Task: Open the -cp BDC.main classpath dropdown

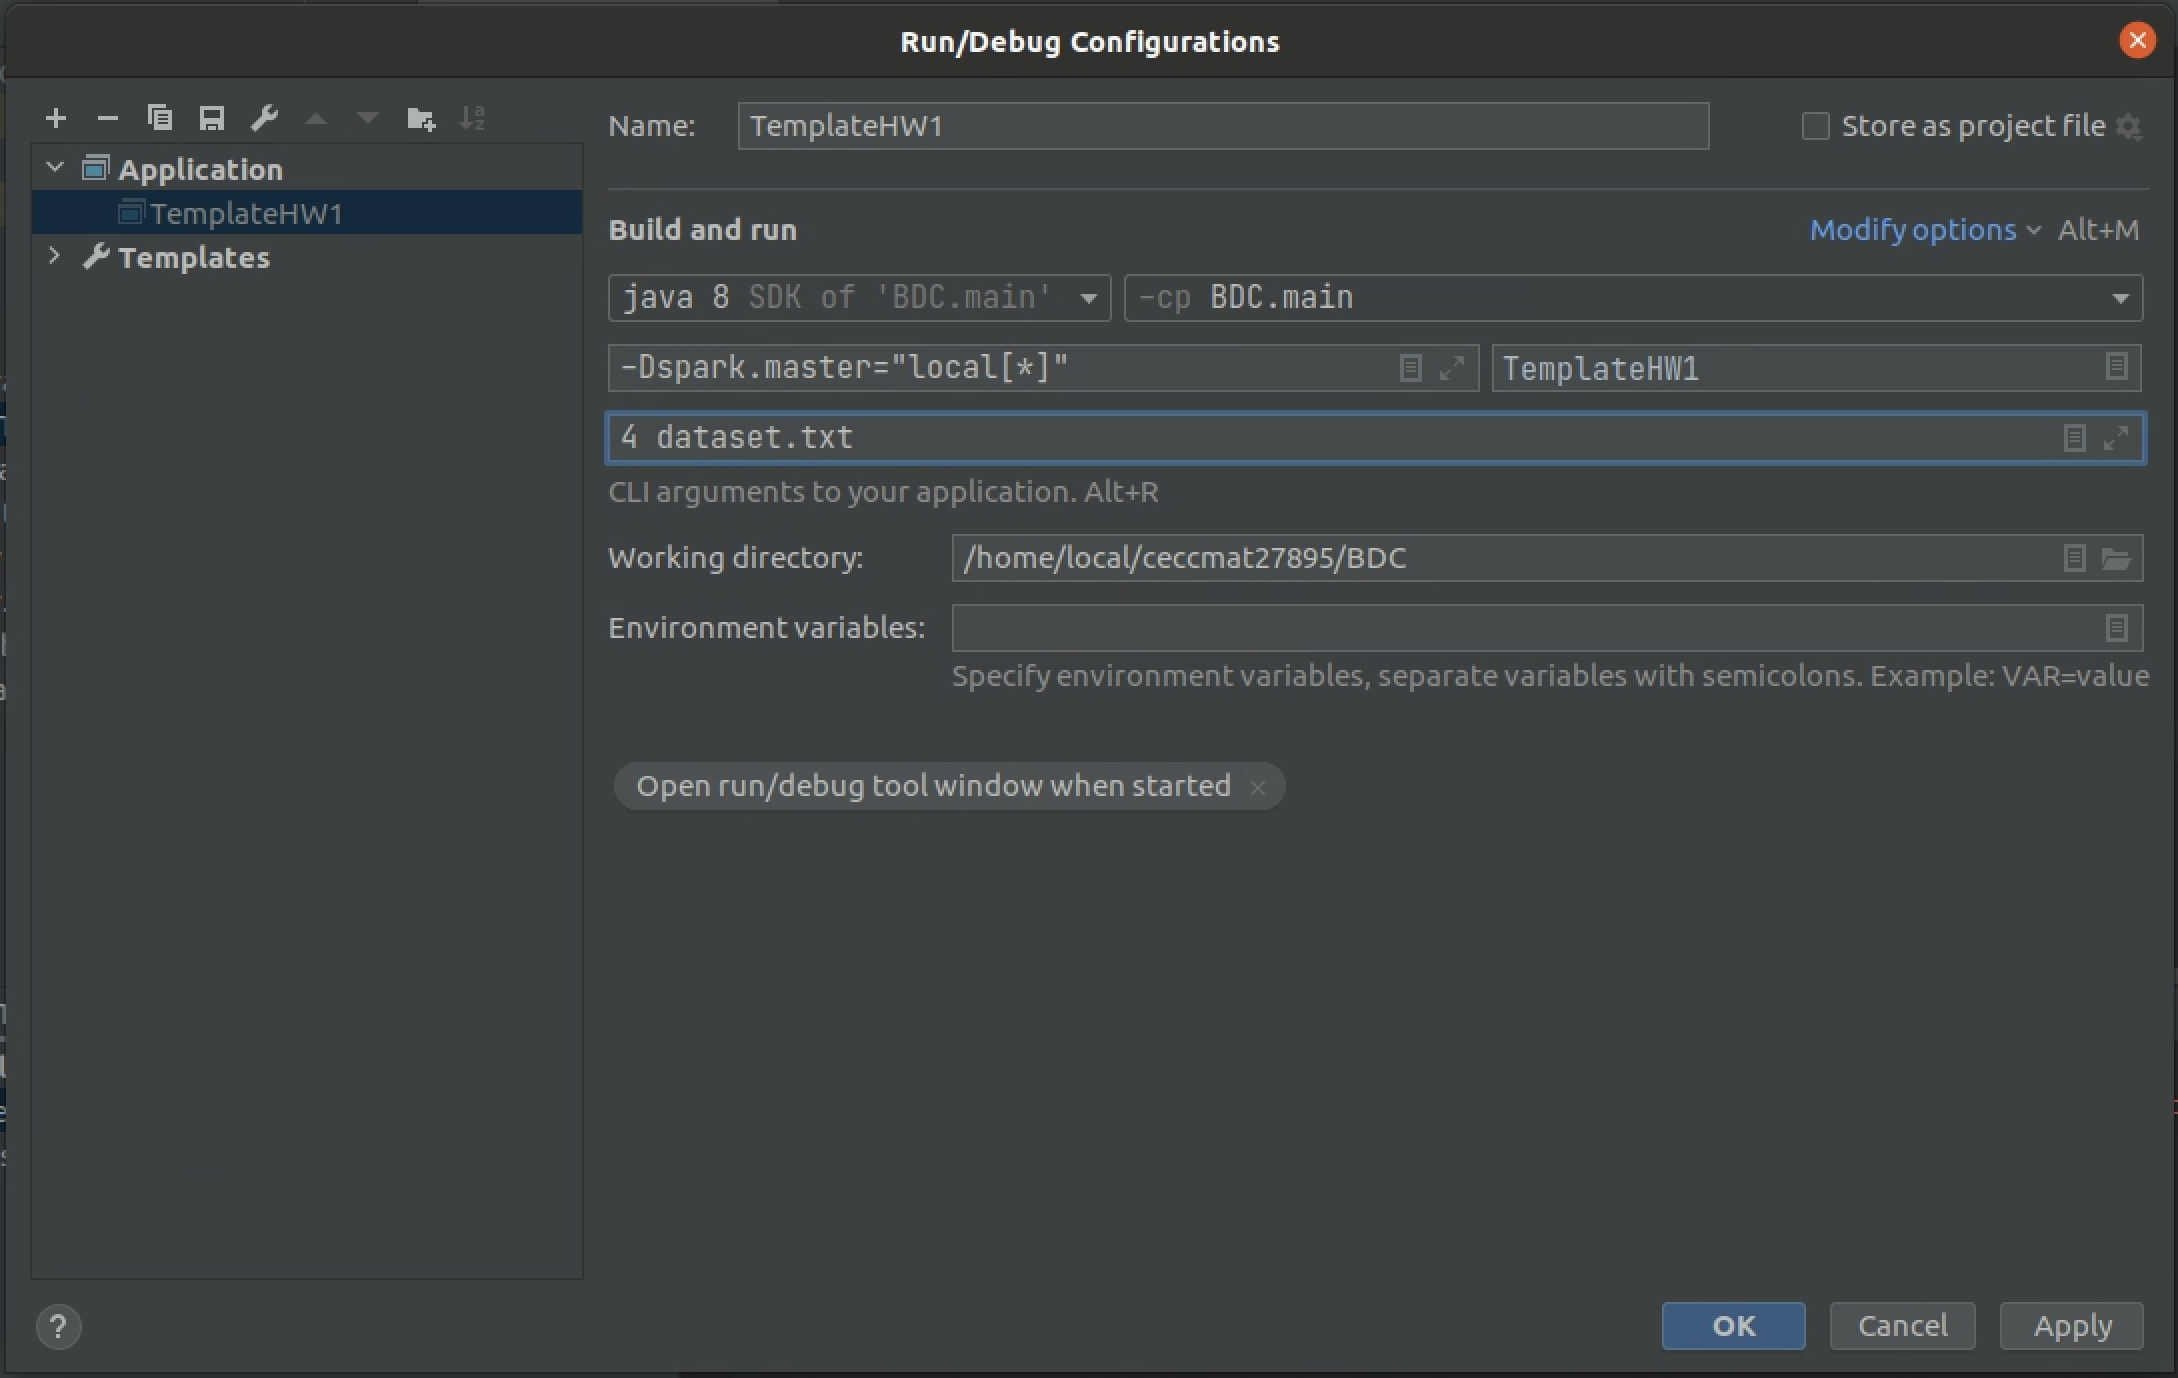Action: tap(2119, 298)
